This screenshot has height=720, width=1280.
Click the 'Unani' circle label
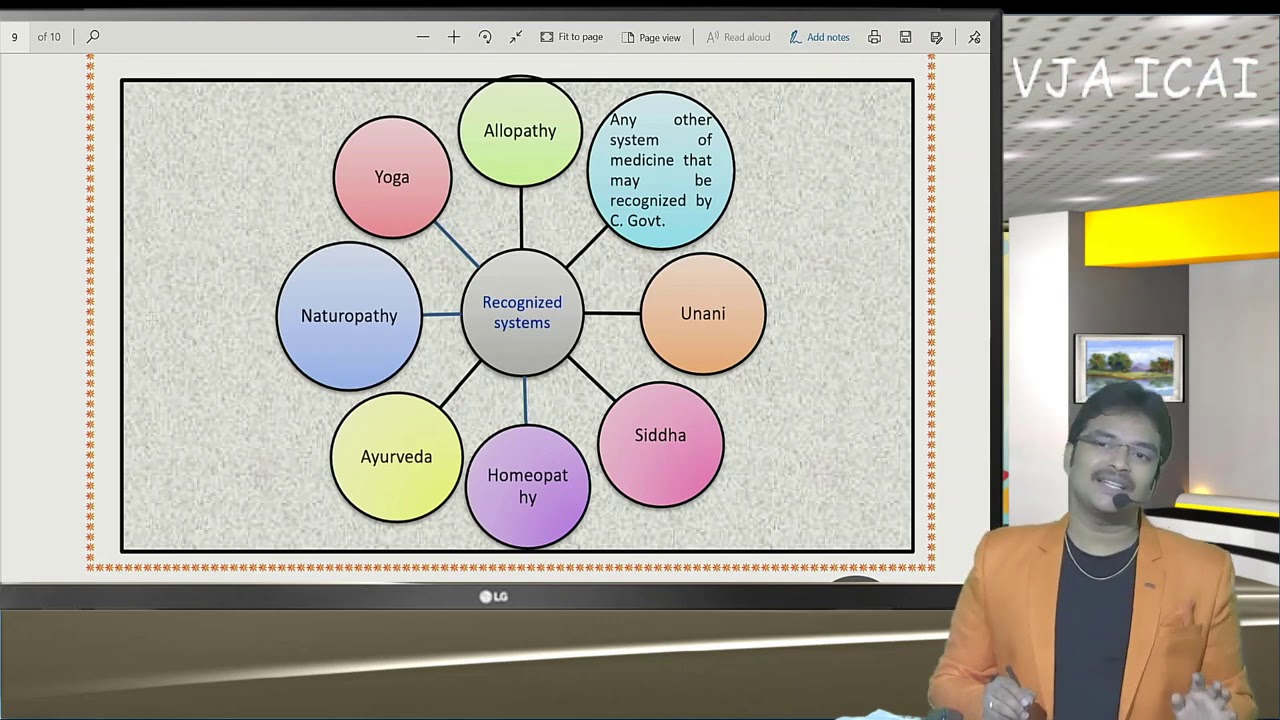(x=703, y=314)
